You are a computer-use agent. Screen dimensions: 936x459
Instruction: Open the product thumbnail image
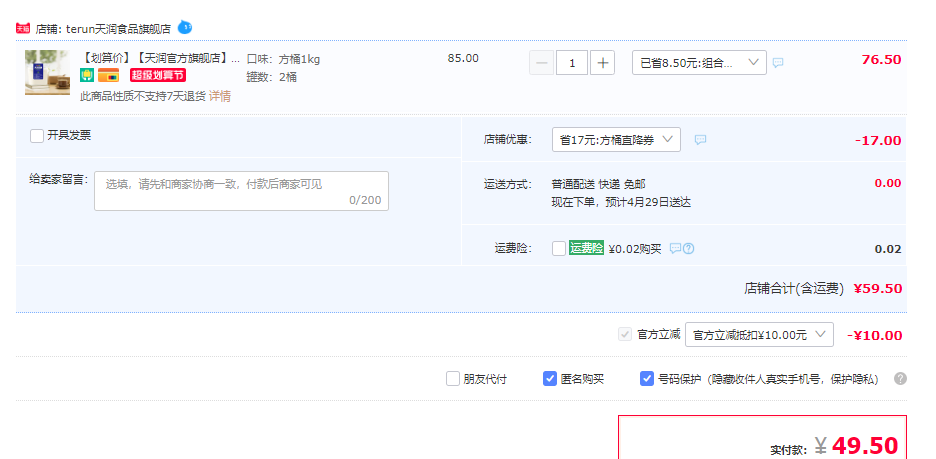(47, 72)
